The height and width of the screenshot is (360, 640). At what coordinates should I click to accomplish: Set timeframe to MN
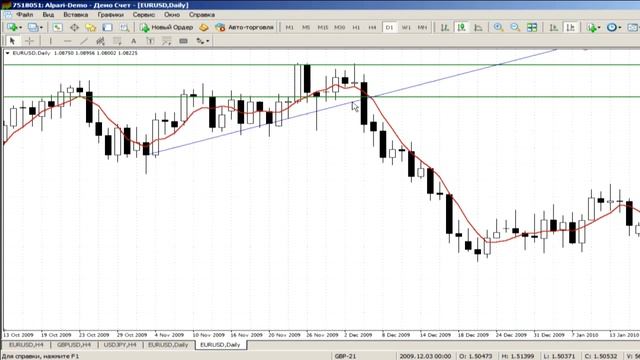[422, 27]
